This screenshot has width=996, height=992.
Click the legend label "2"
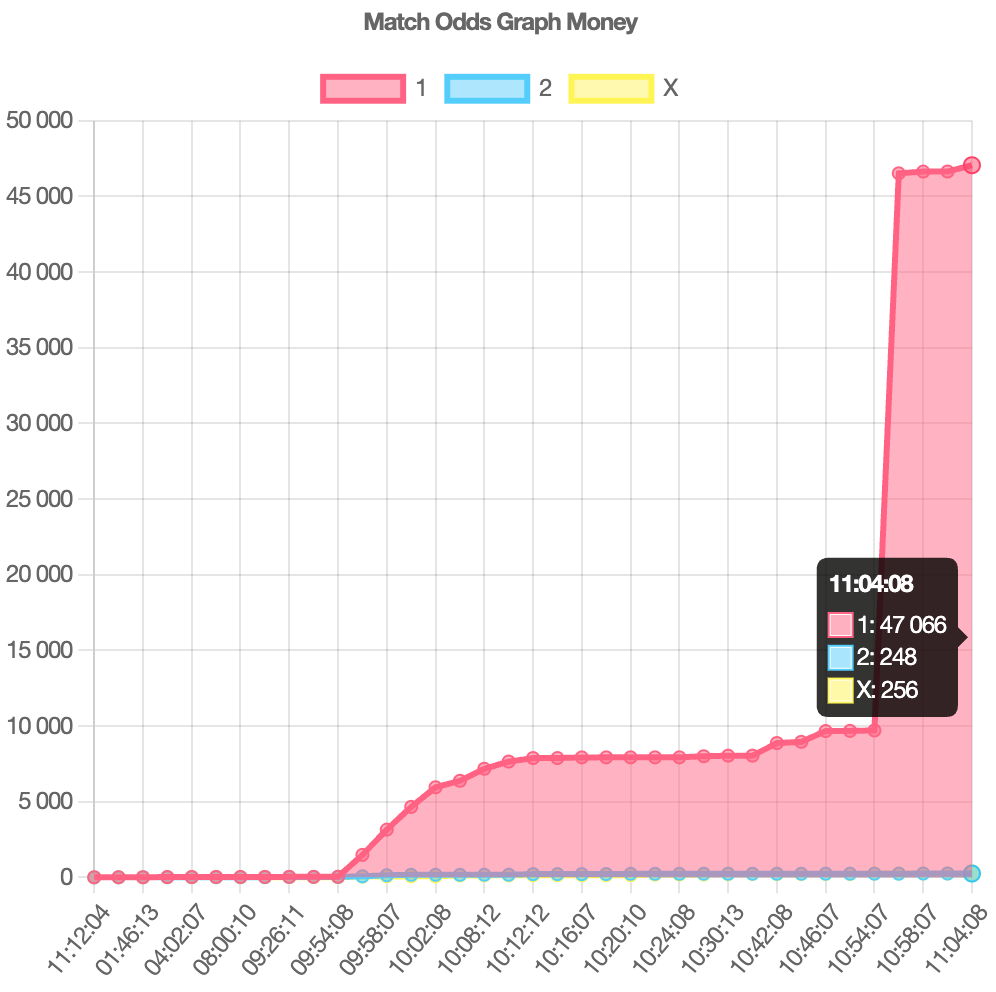pyautogui.click(x=545, y=89)
